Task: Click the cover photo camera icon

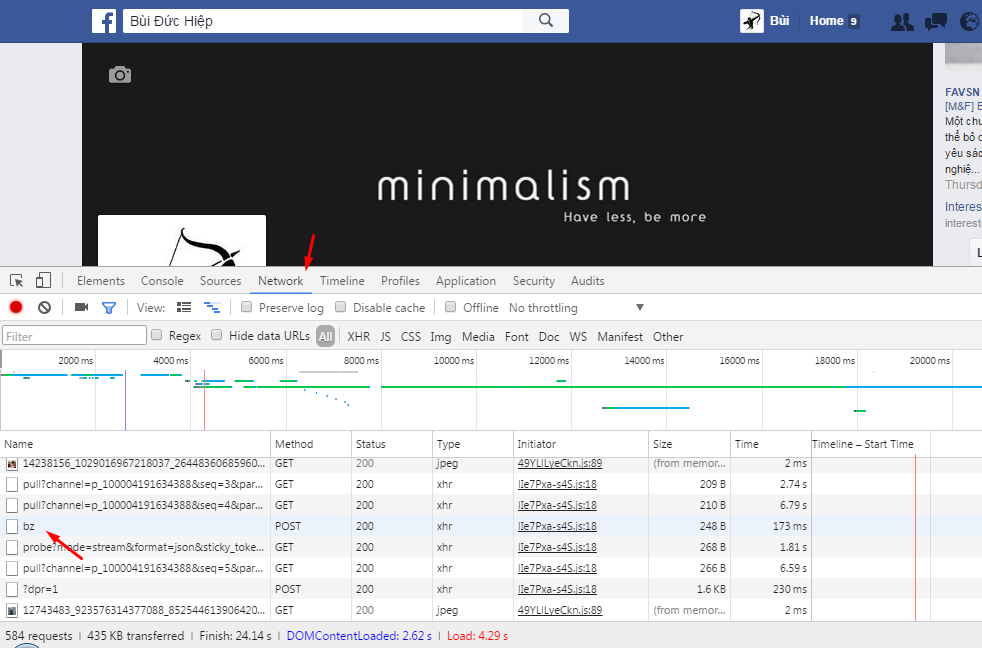Action: pyautogui.click(x=120, y=75)
